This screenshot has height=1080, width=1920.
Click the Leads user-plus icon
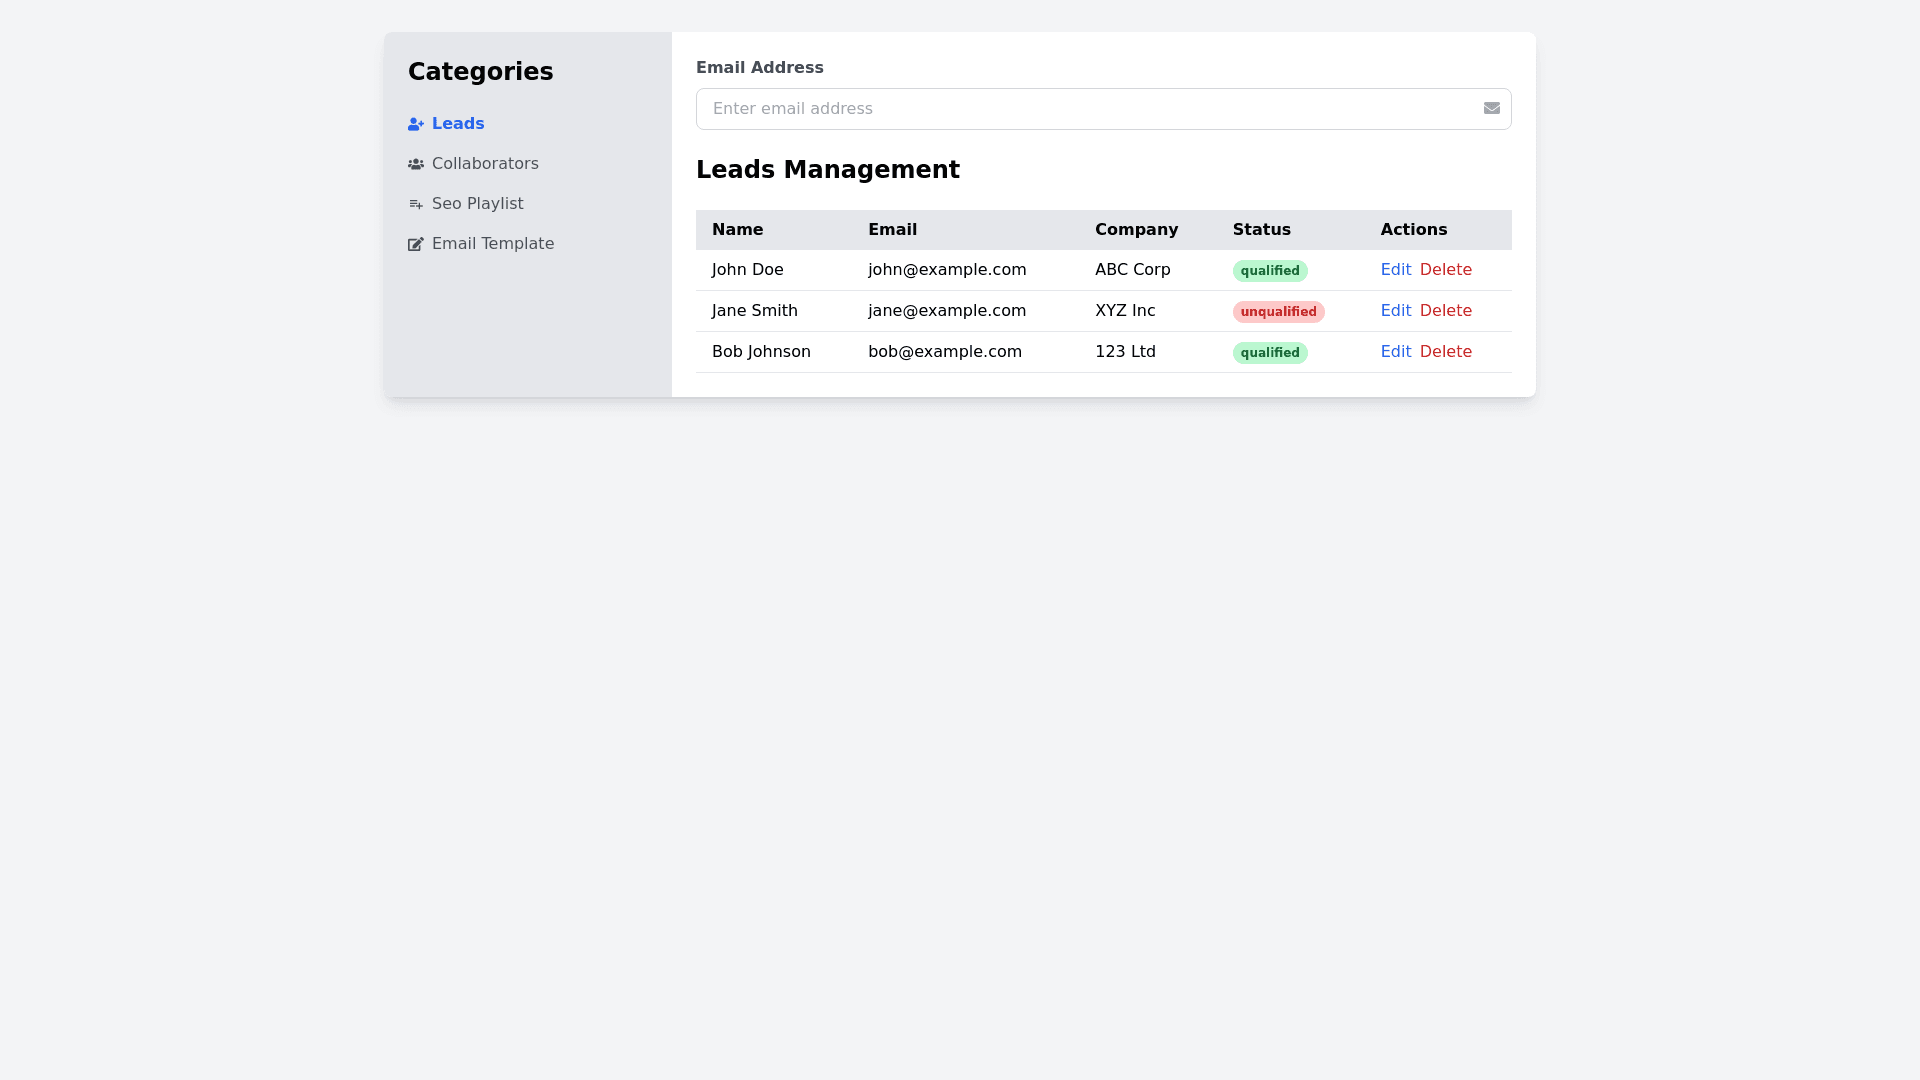point(416,125)
